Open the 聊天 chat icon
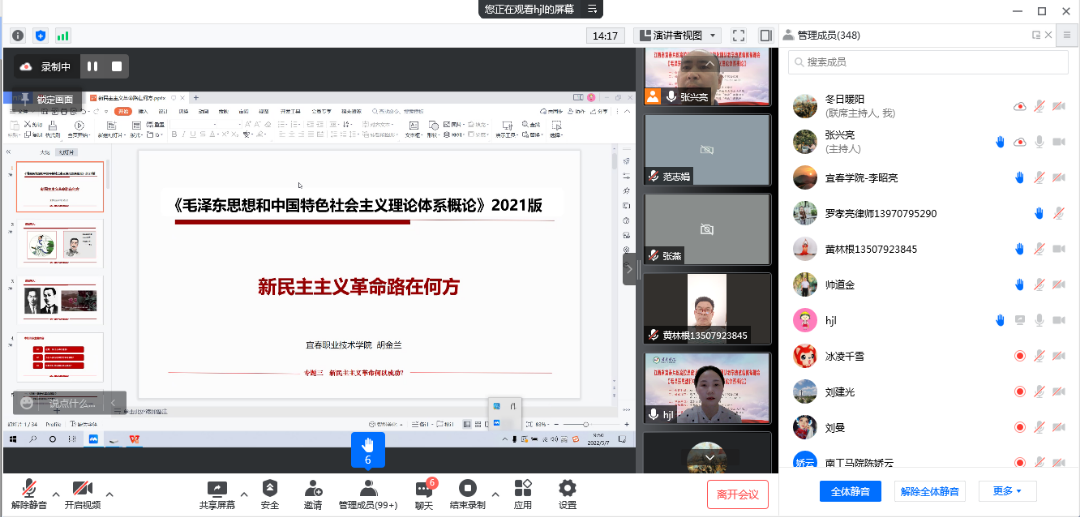This screenshot has width=1080, height=517. [424, 489]
